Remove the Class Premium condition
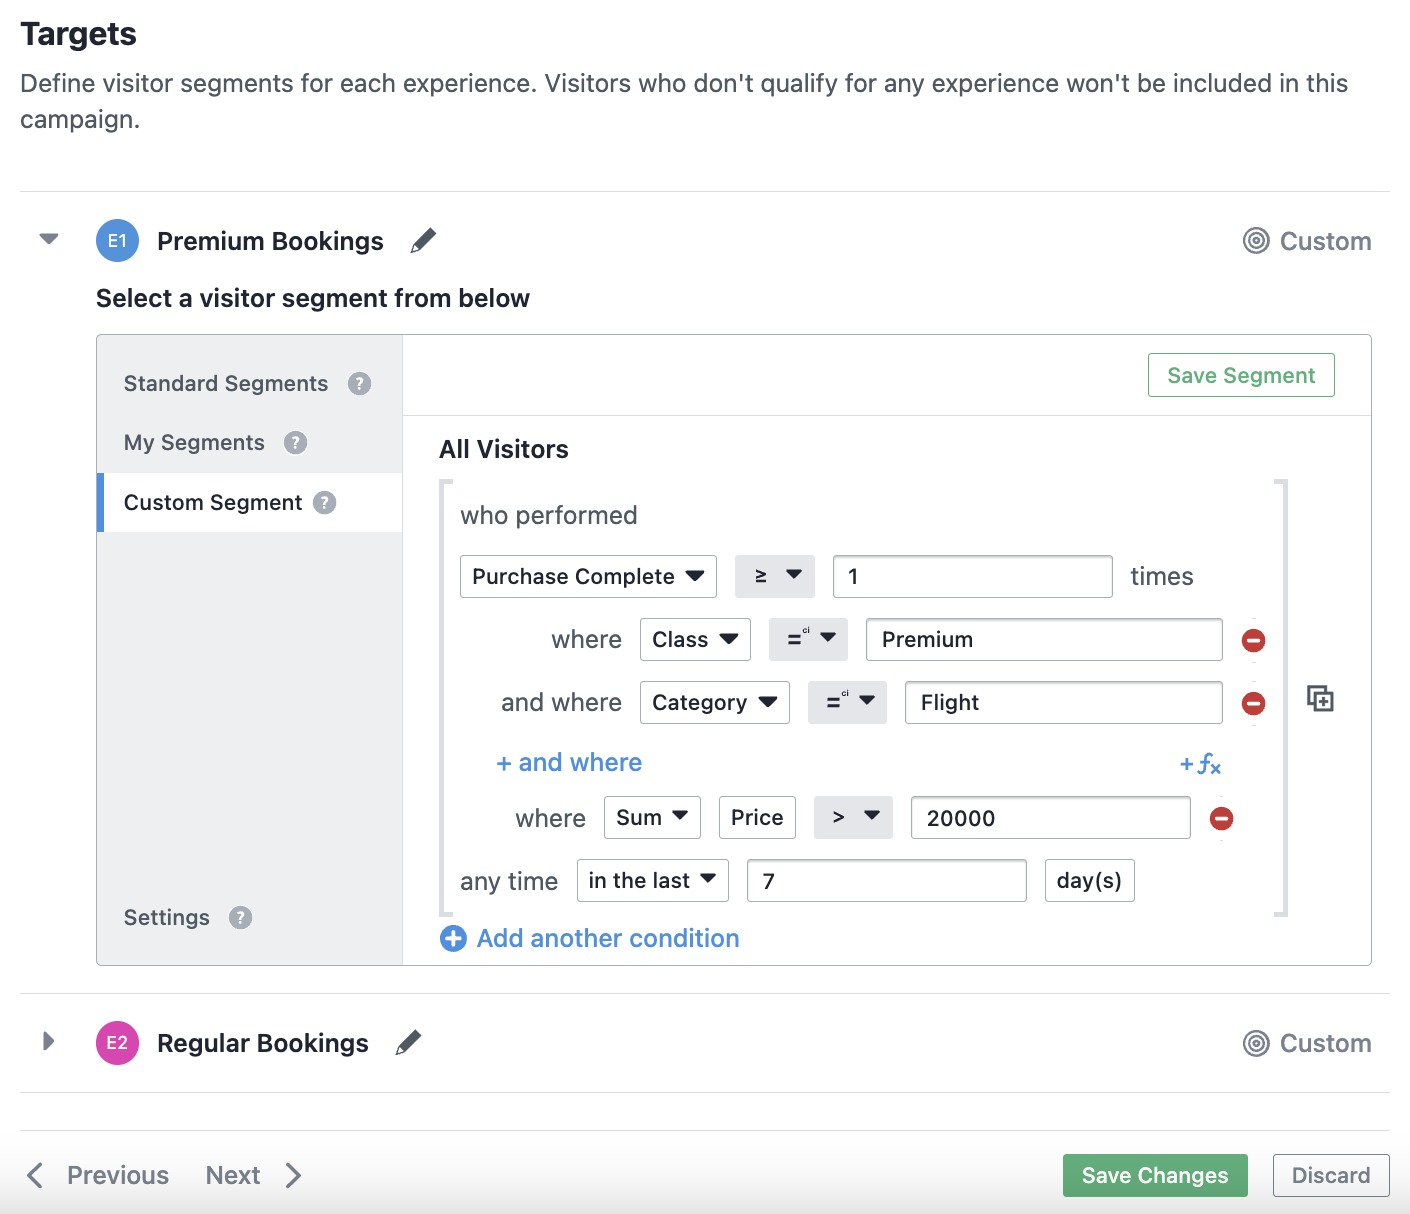This screenshot has height=1214, width=1410. click(x=1253, y=640)
